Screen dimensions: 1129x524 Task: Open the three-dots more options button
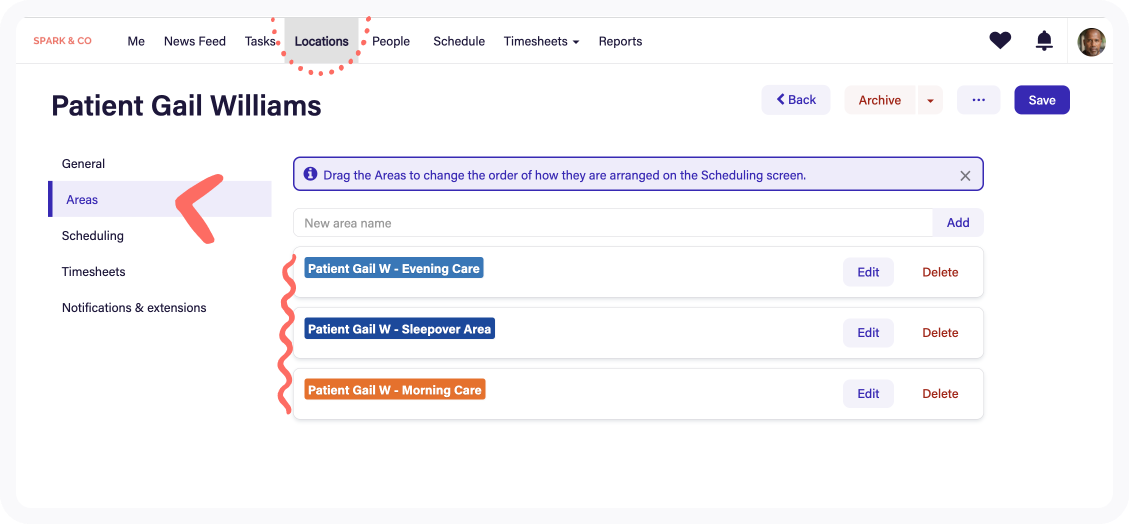tap(978, 100)
